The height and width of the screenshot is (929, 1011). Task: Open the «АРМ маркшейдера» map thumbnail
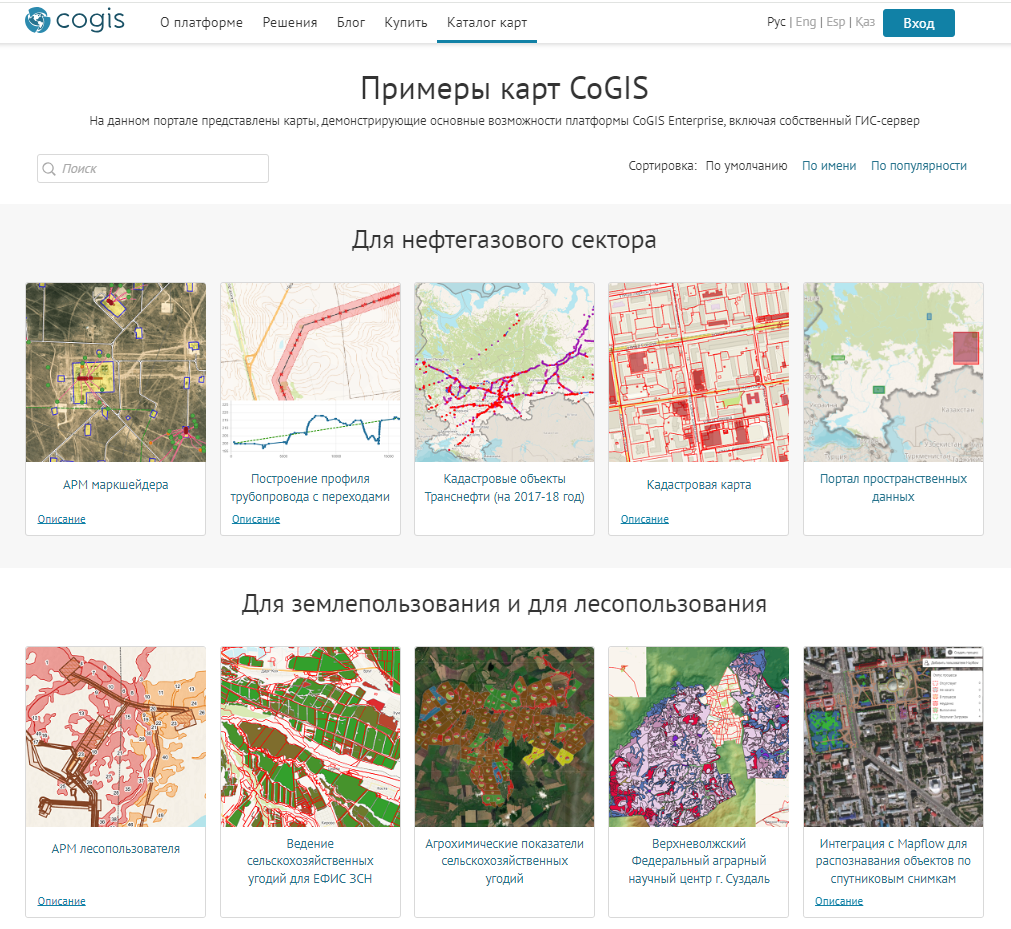click(x=116, y=372)
